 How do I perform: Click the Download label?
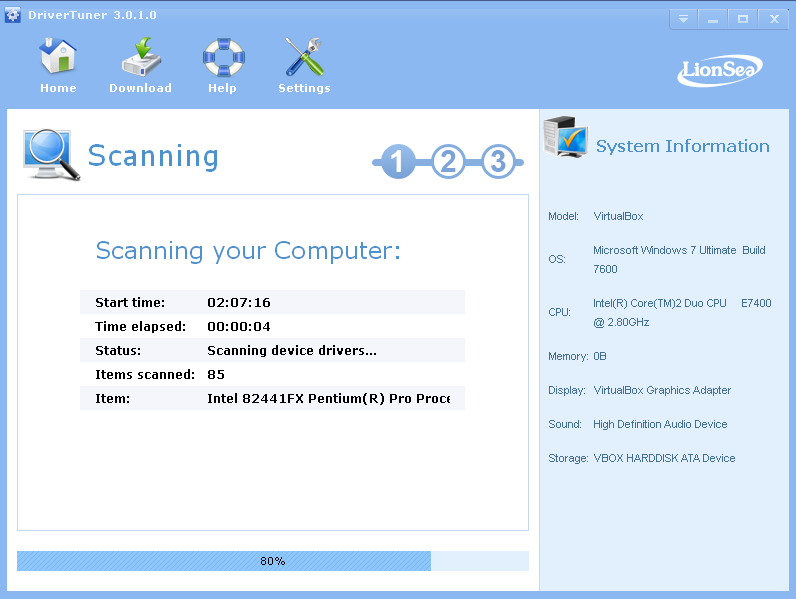pos(141,88)
